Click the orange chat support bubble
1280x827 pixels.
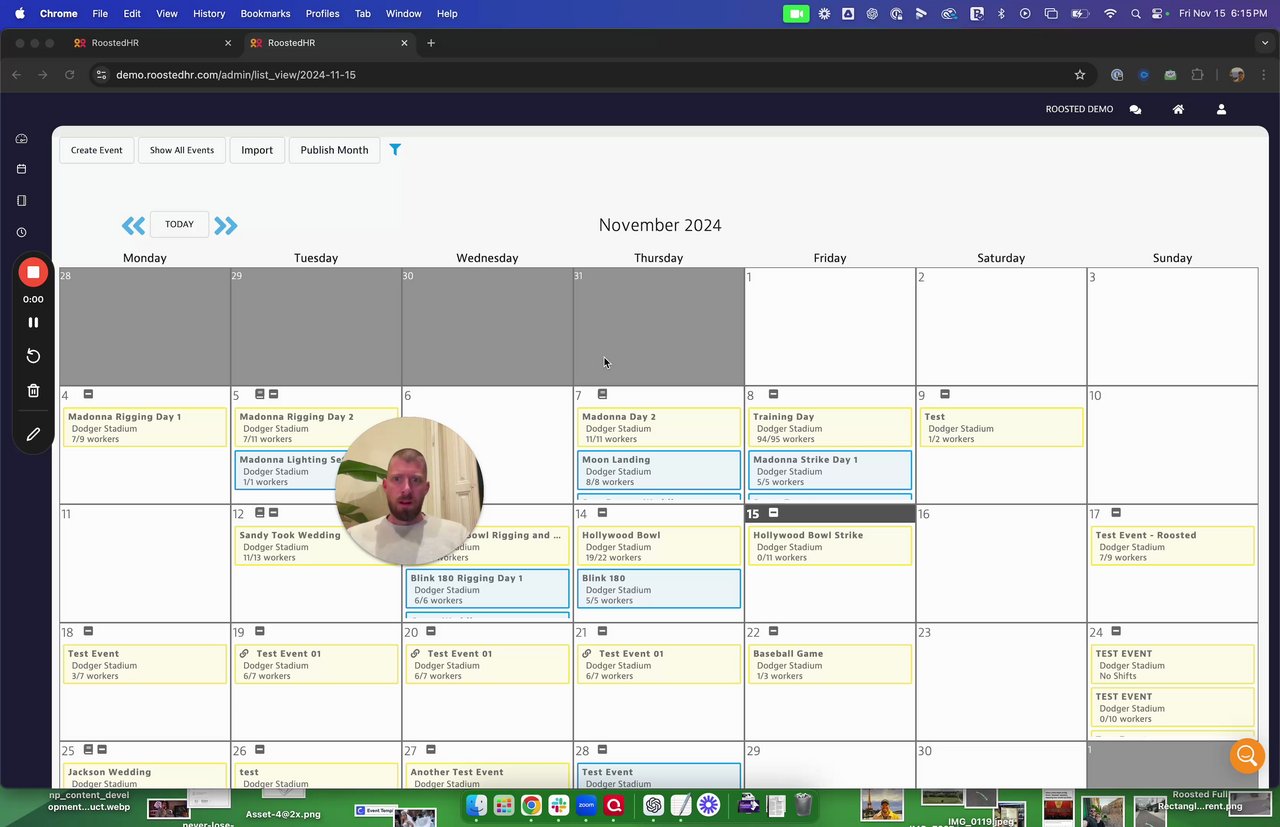tap(1247, 756)
